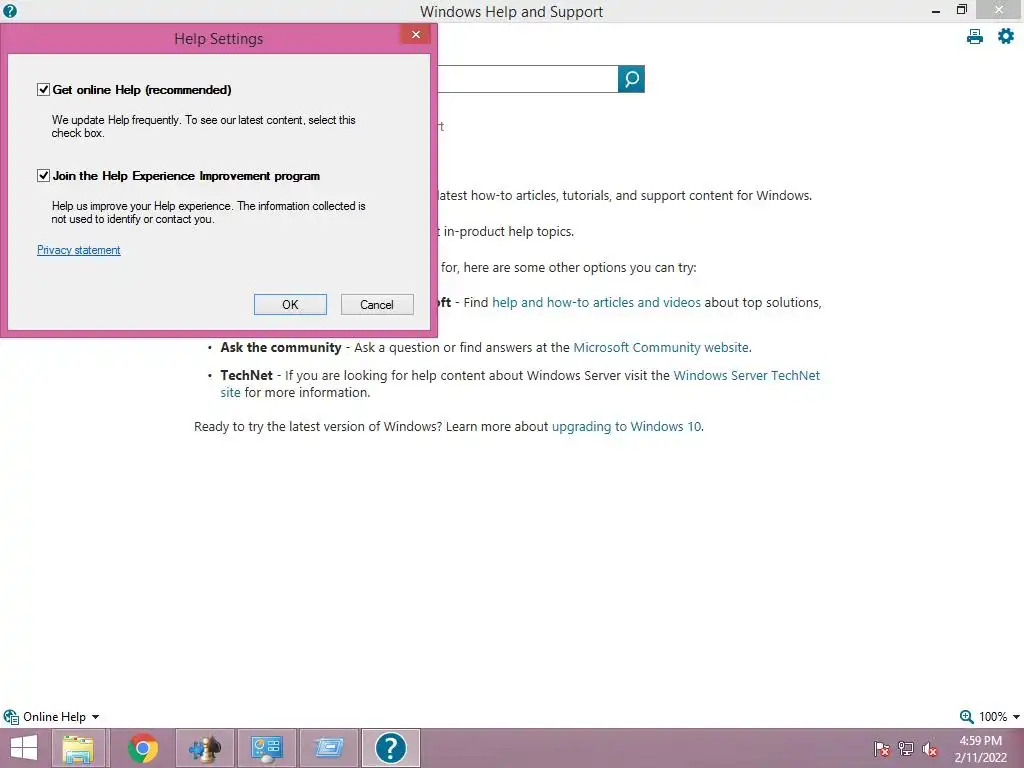
Task: Click the 'TechNet' bold heading text
Action: pyautogui.click(x=246, y=376)
